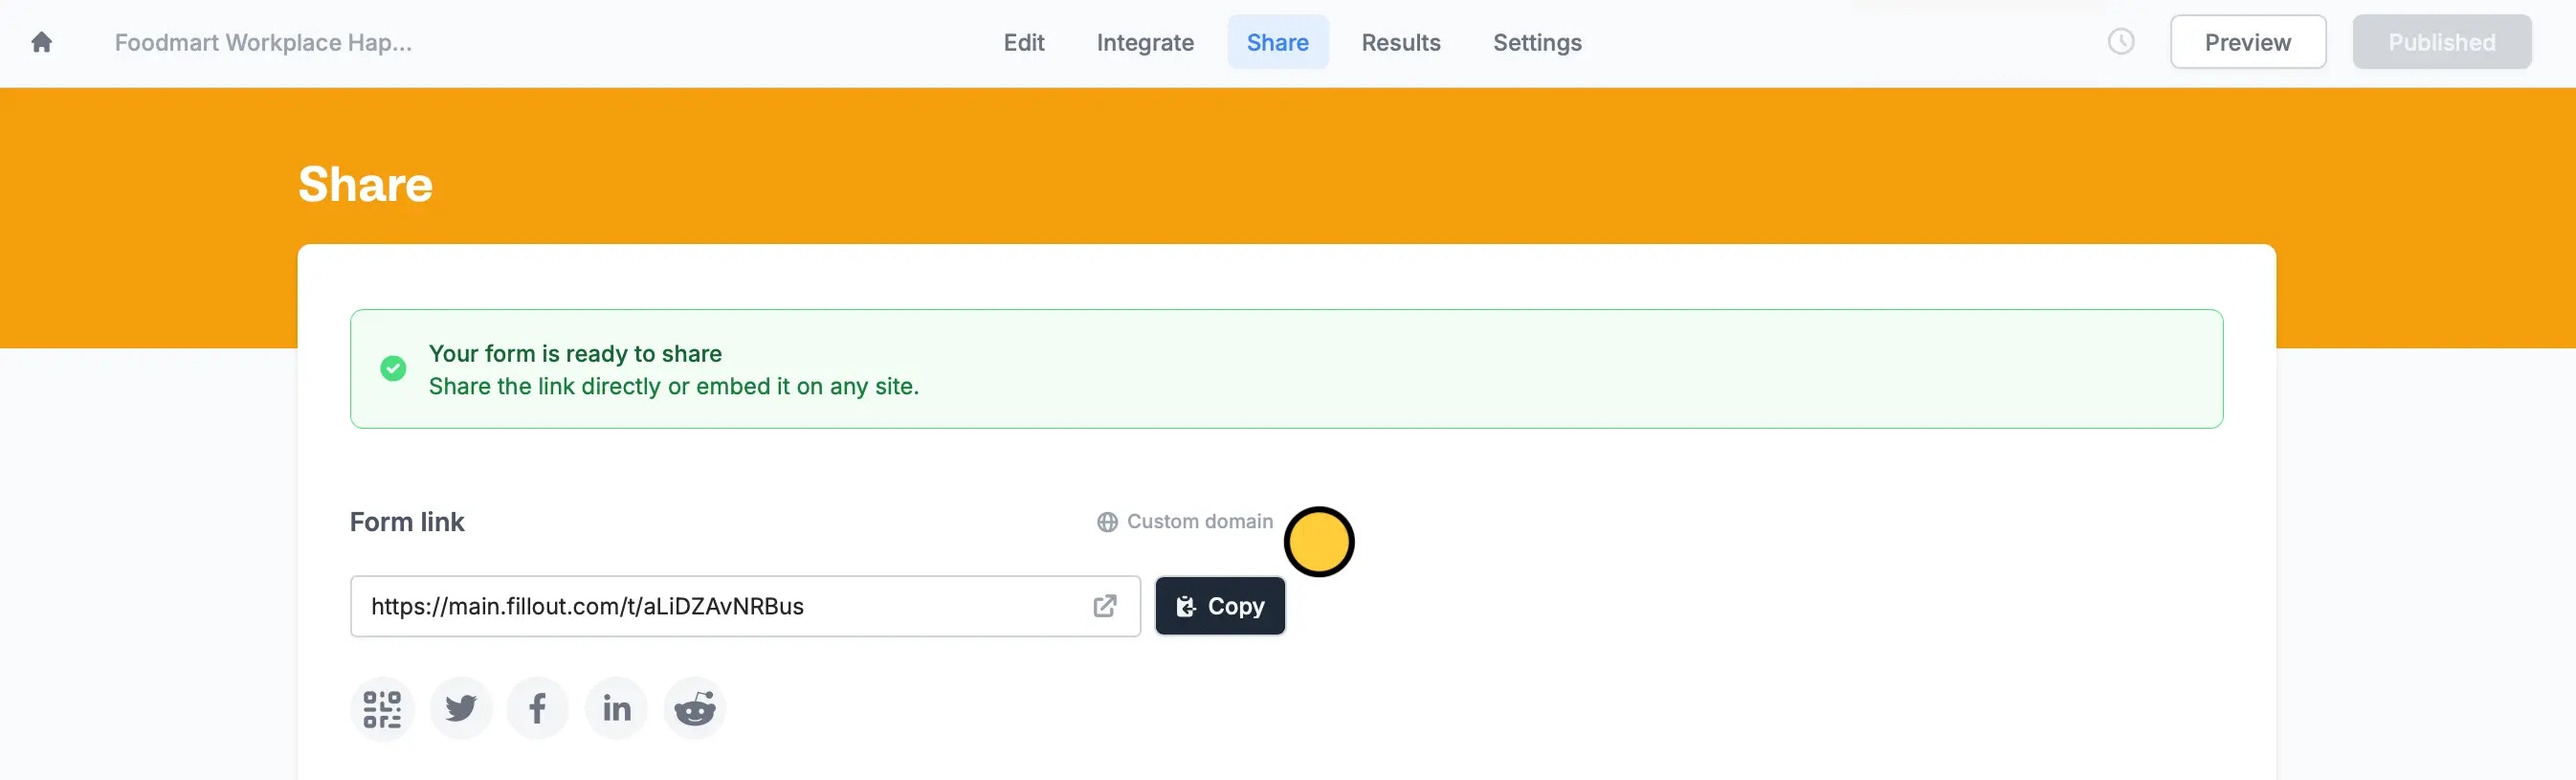The width and height of the screenshot is (2576, 780).
Task: Share the form on Twitter
Action: [x=460, y=707]
